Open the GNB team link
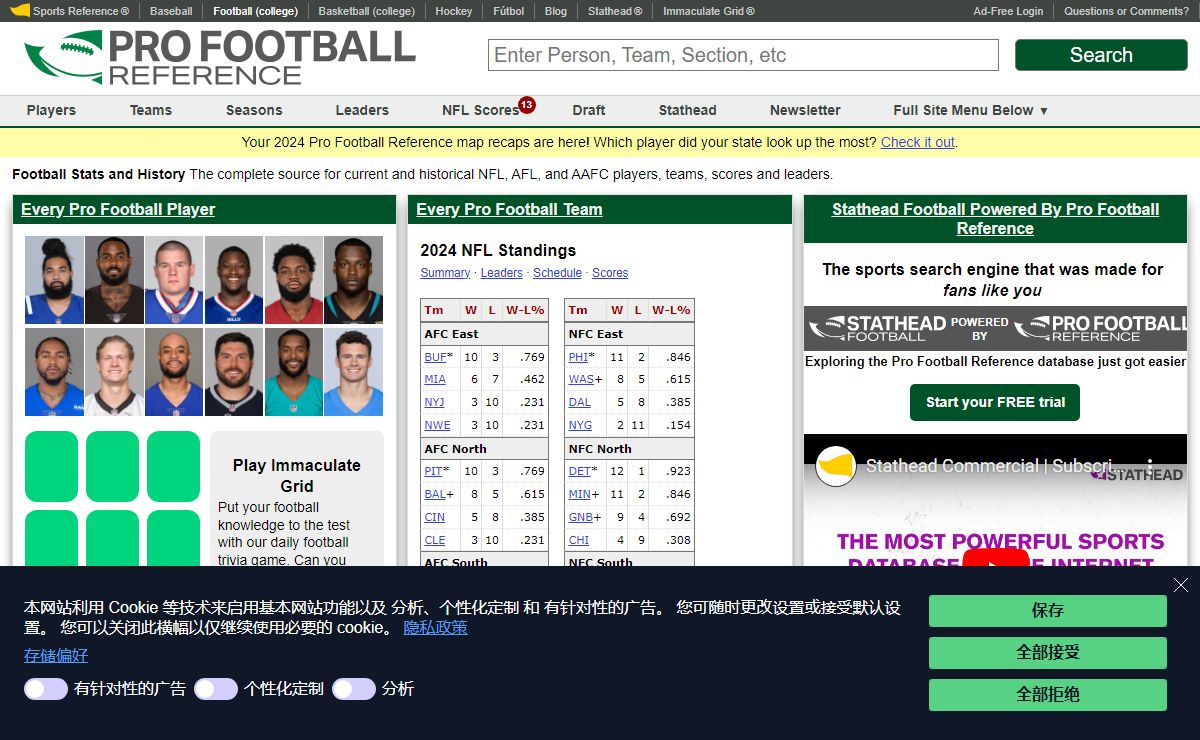 click(x=581, y=517)
